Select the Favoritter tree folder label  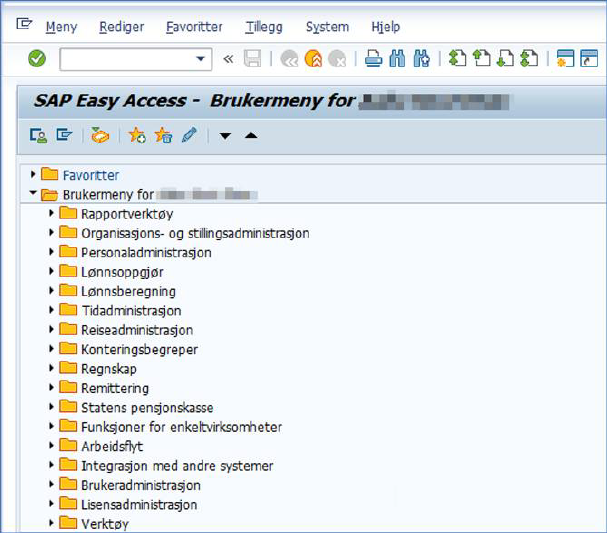click(91, 175)
